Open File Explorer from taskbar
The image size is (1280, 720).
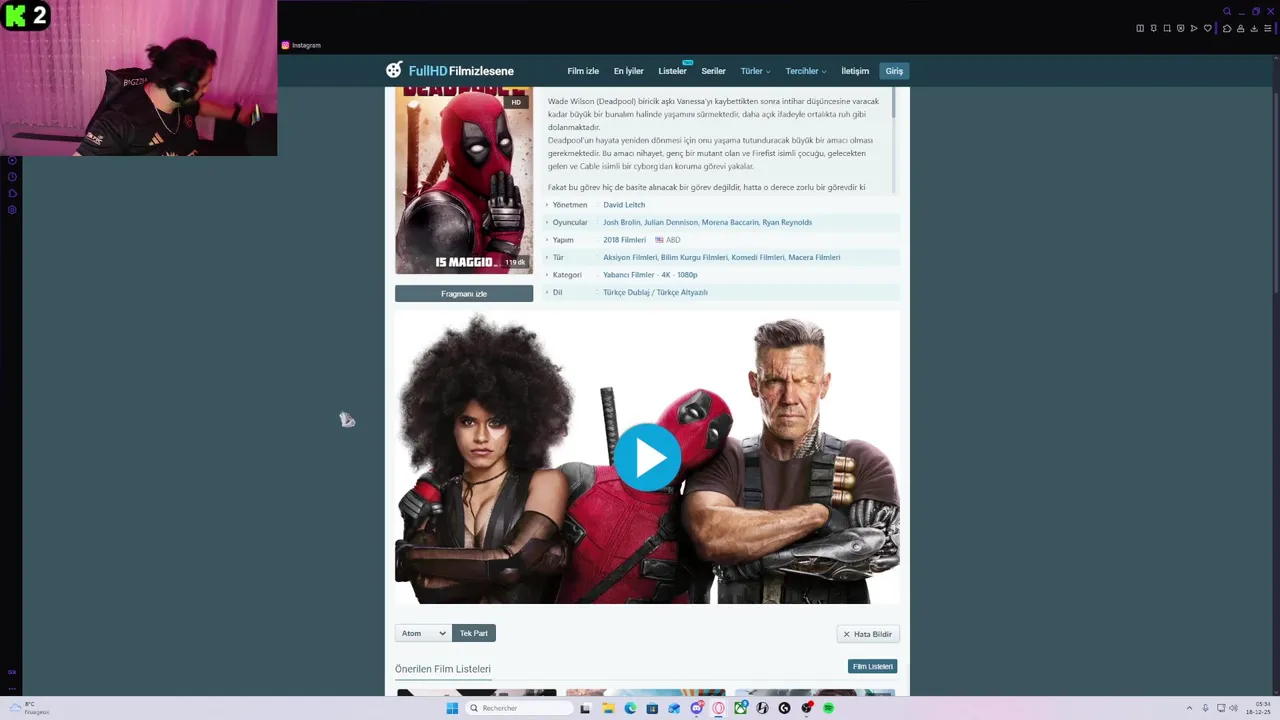tap(608, 708)
